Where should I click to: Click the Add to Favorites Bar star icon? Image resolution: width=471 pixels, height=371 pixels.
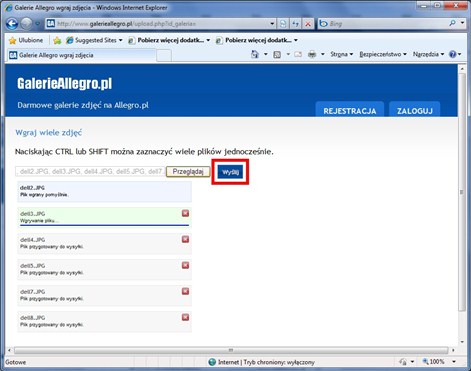(57, 40)
